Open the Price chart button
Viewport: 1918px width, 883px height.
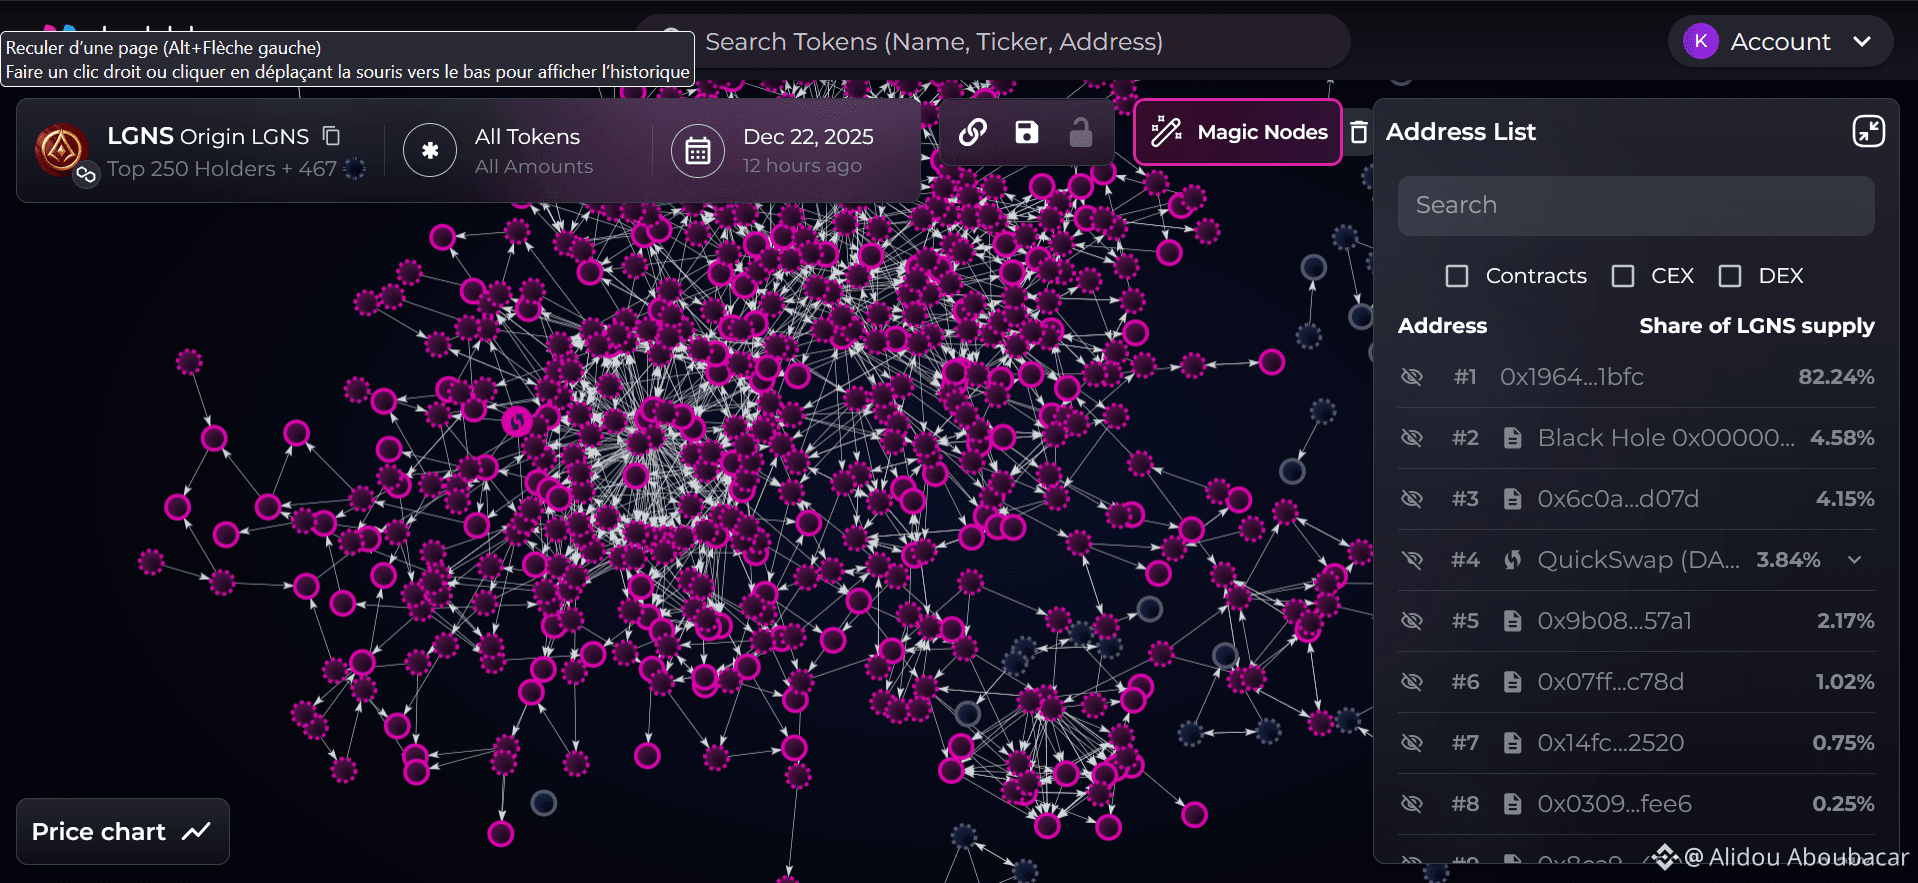pyautogui.click(x=122, y=832)
